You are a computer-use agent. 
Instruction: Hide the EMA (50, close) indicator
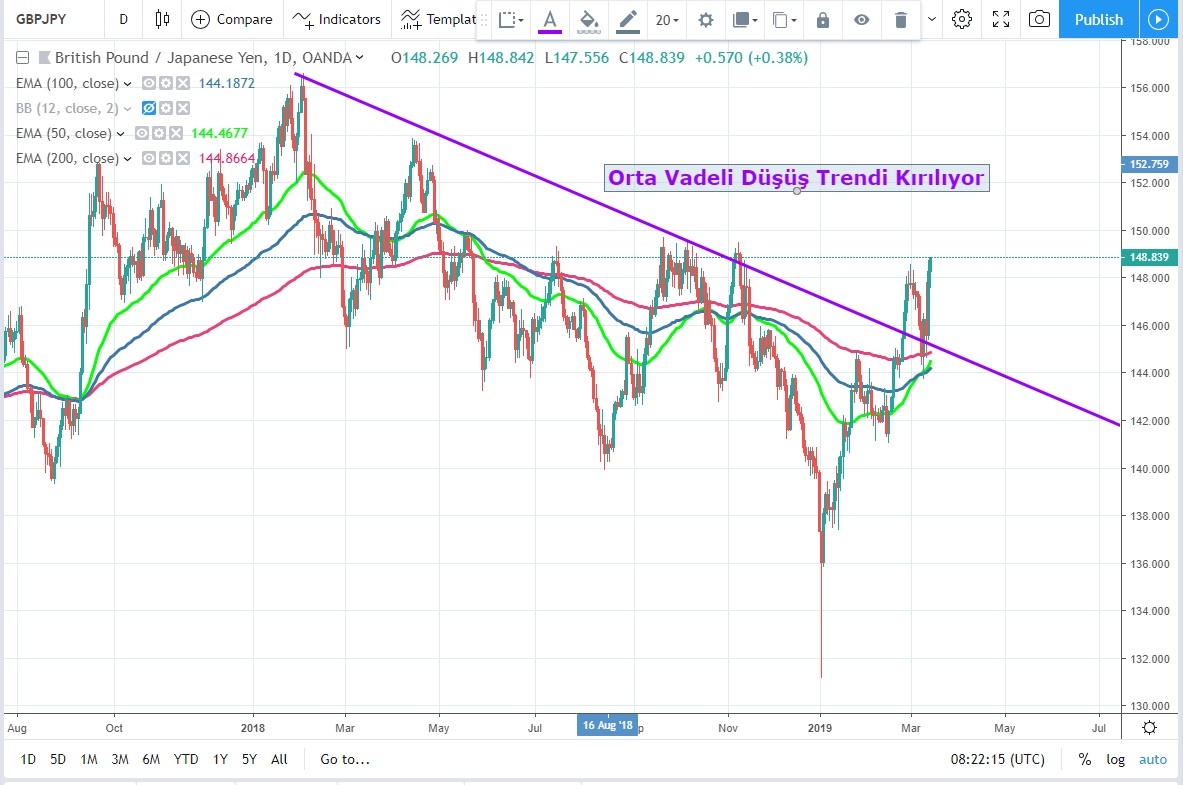pos(141,133)
